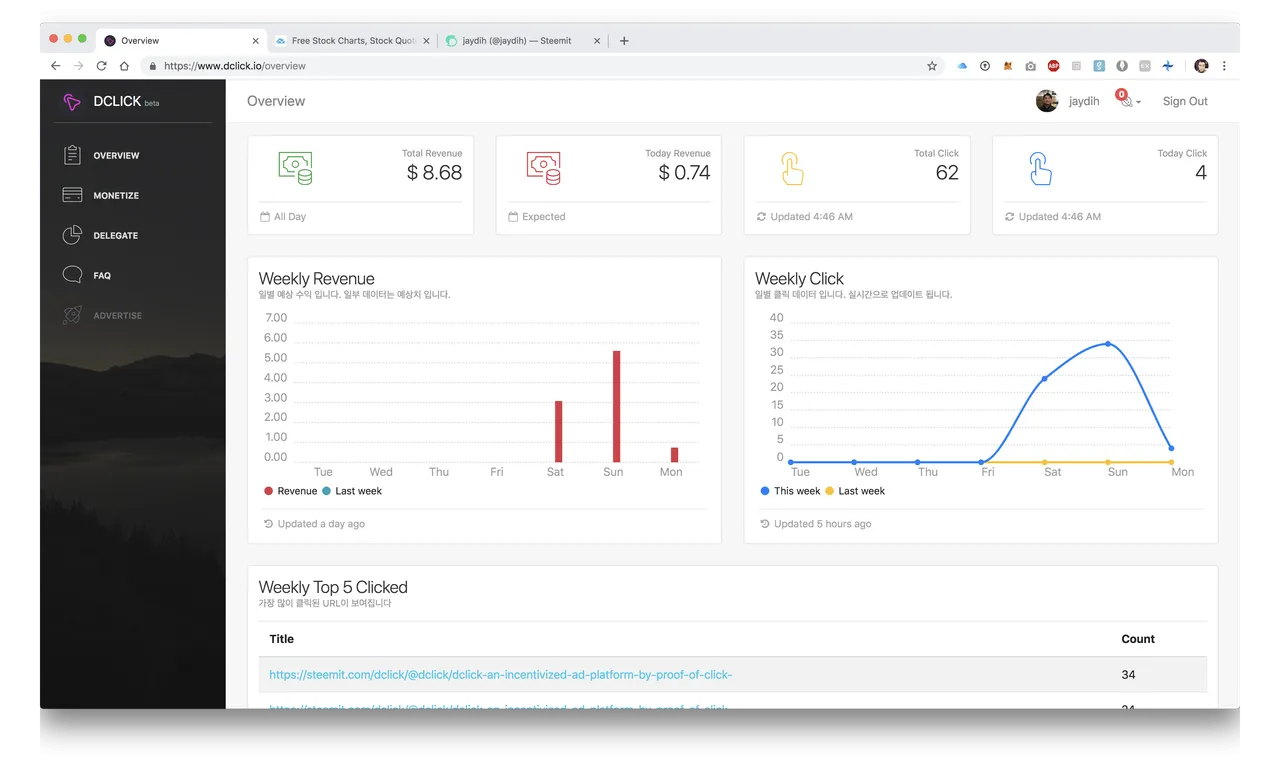Screen dimensions: 1280x766
Task: Click the browser forward button
Action: coord(78,66)
